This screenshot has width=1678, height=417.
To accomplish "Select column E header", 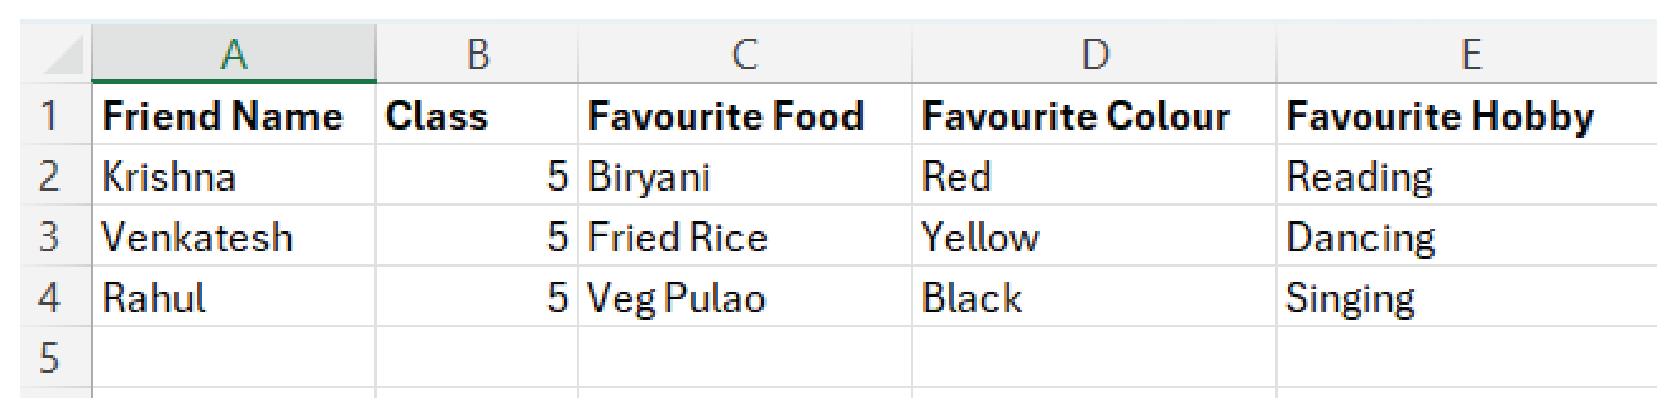I will click(x=1470, y=54).
